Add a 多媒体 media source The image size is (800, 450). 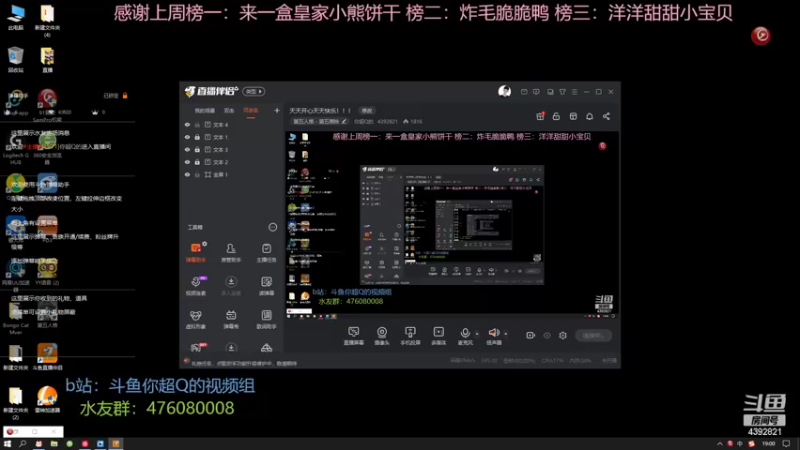[x=438, y=336]
